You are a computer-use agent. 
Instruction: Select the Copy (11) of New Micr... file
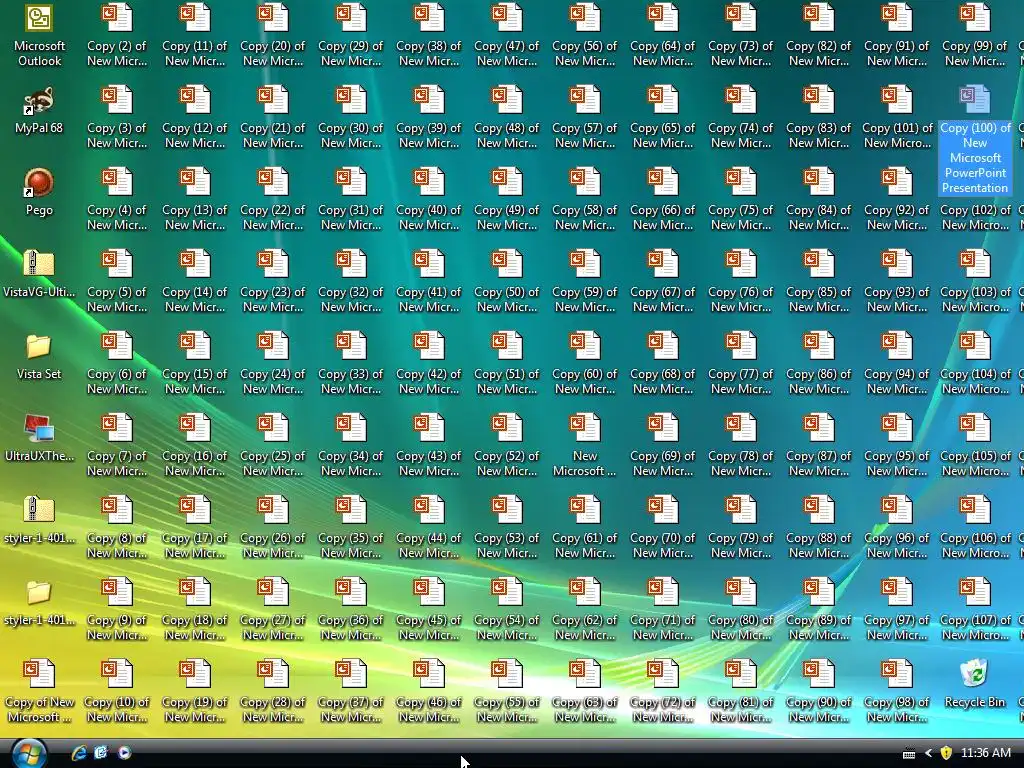pyautogui.click(x=195, y=36)
